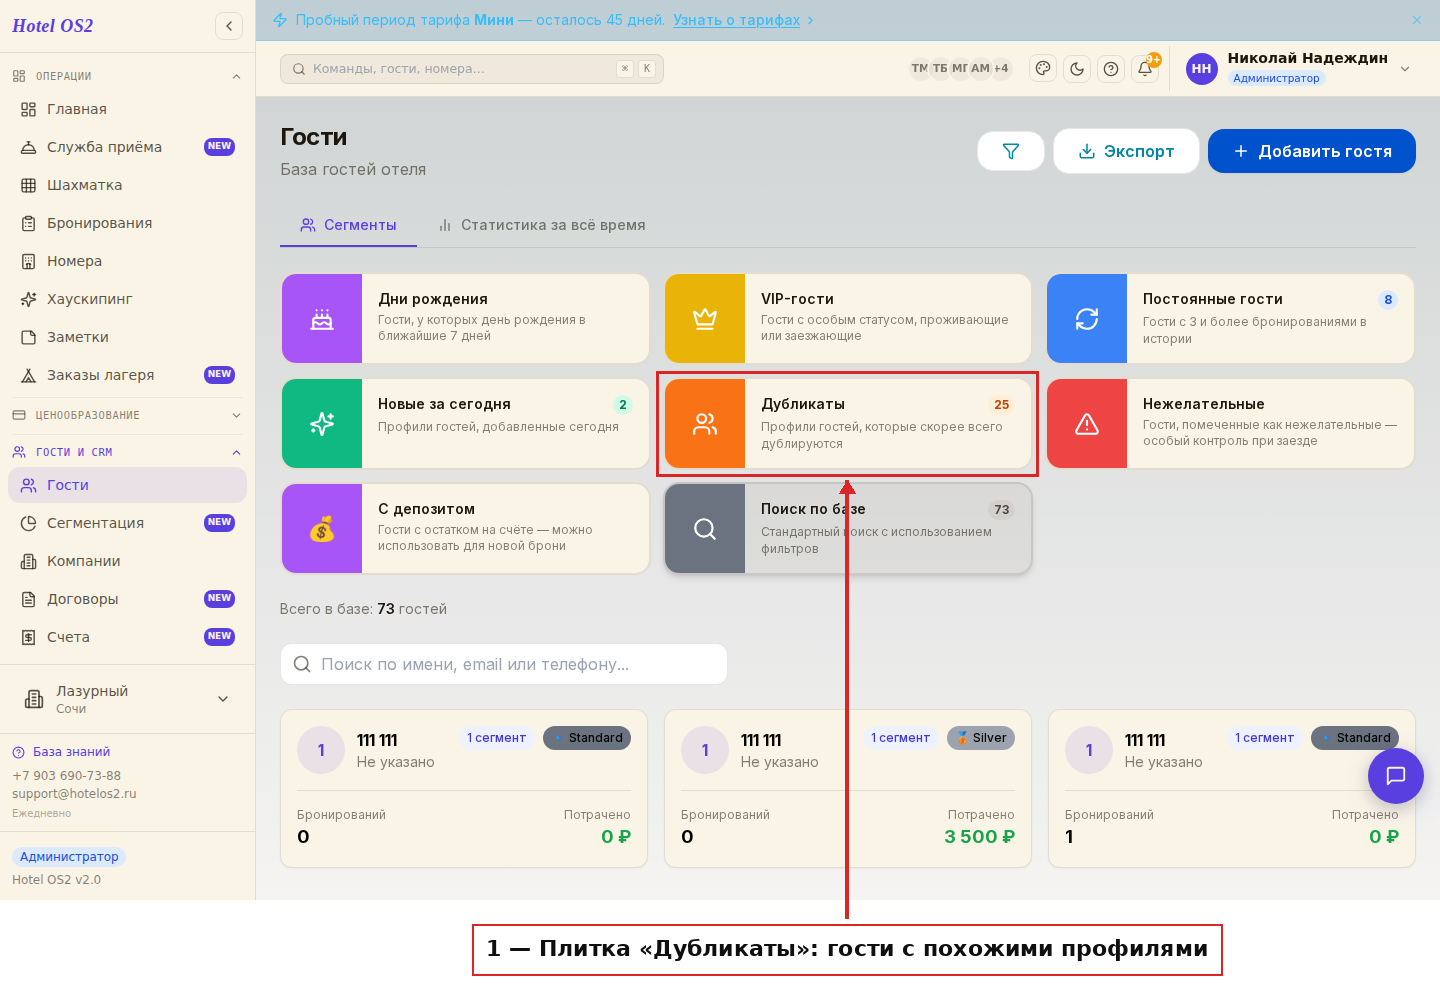Click the +7 903 690-73-88 phone number
The height and width of the screenshot is (999, 1440).
point(66,776)
